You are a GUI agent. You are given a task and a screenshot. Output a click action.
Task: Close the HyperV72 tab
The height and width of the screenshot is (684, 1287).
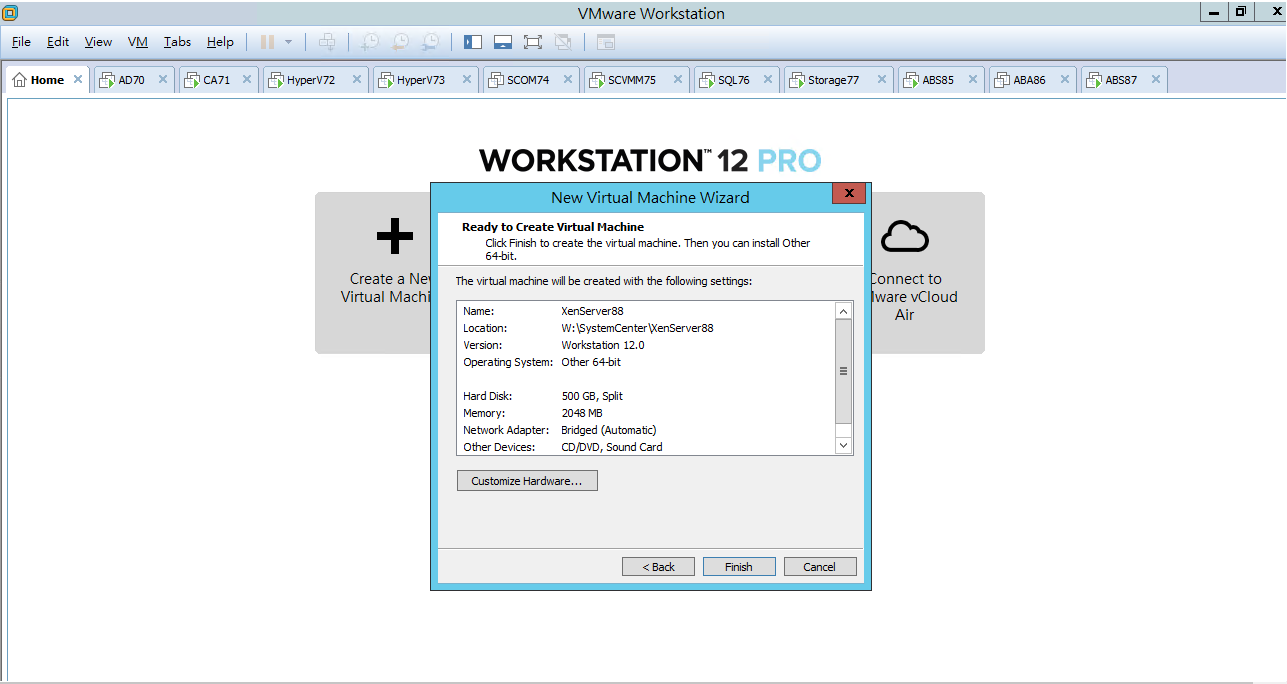[357, 80]
